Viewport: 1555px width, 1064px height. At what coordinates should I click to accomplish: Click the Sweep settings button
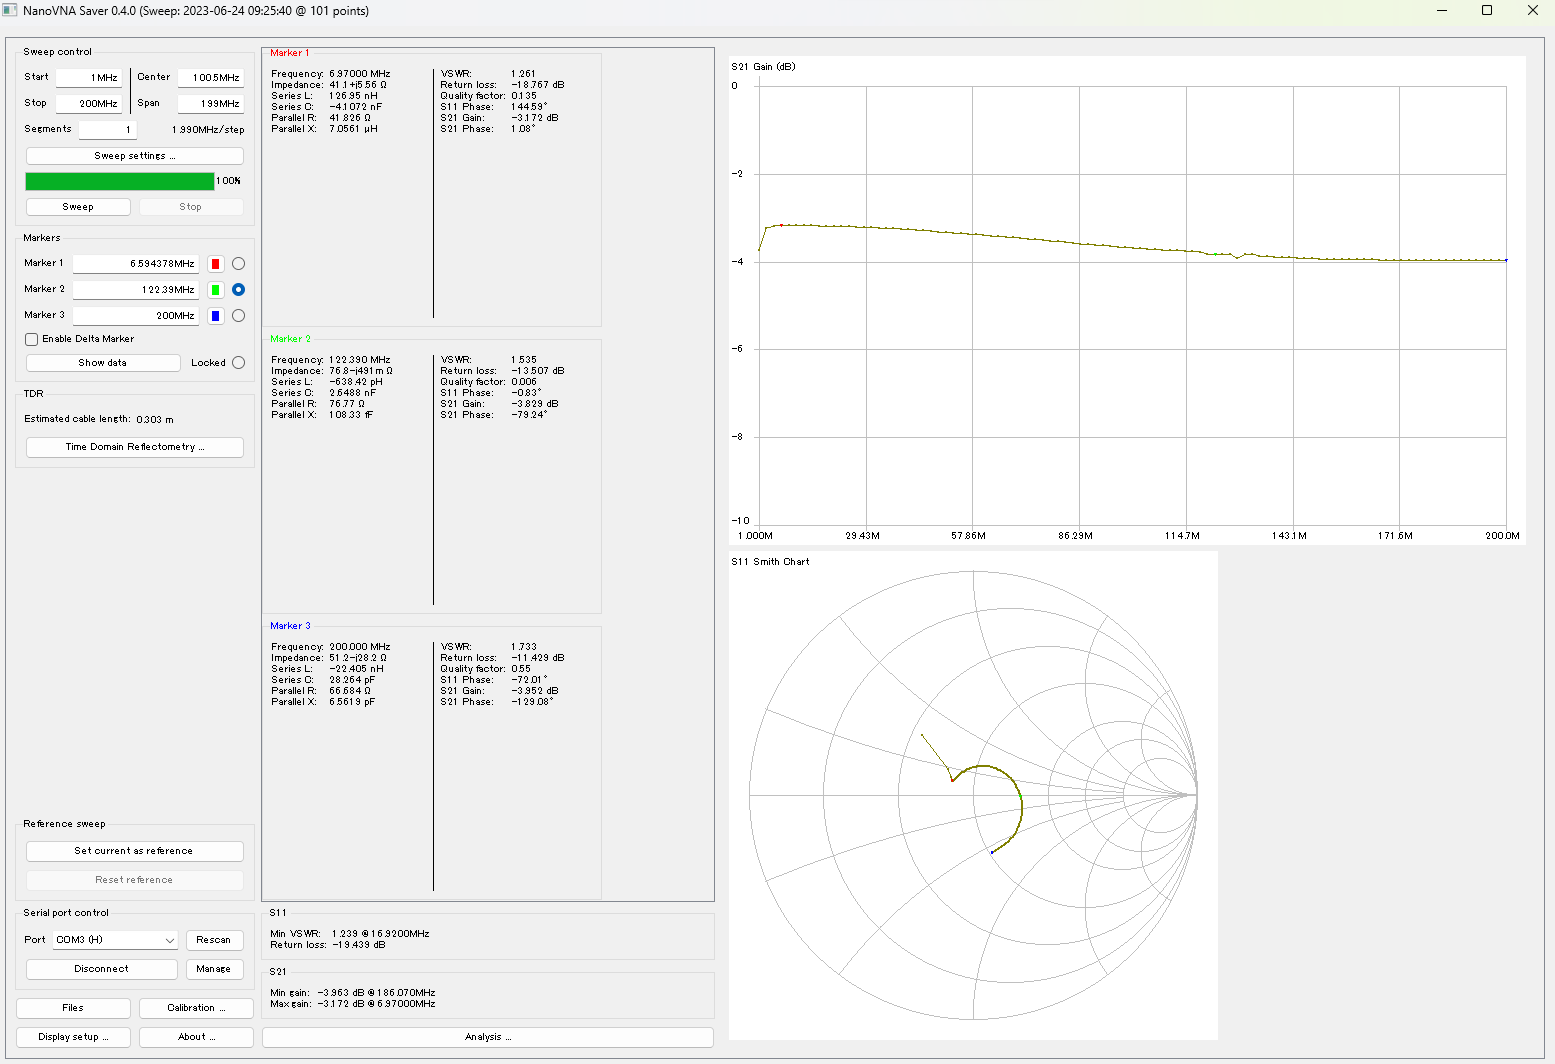(135, 156)
